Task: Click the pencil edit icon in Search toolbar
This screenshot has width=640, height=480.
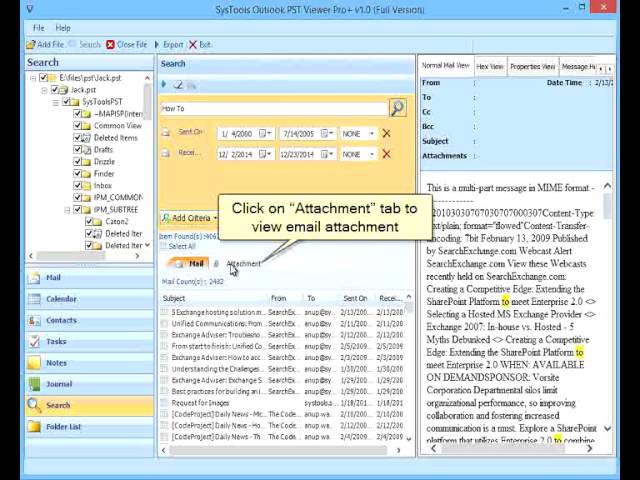Action: (x=178, y=84)
